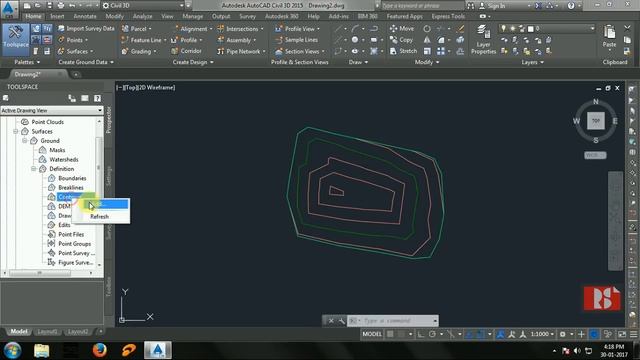Select Watersheds tree item
The width and height of the screenshot is (640, 360).
pos(64,160)
